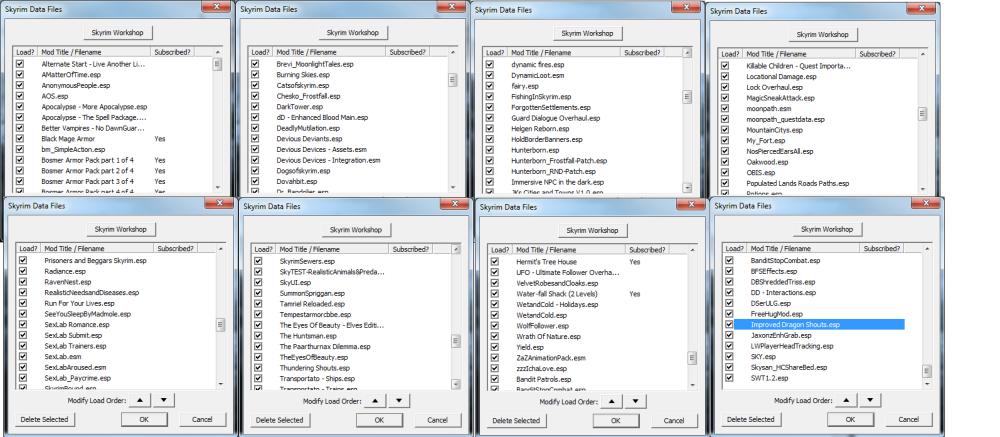
Task: Click Subscribed? header in Hermit's Tree House window
Action: click(x=647, y=250)
